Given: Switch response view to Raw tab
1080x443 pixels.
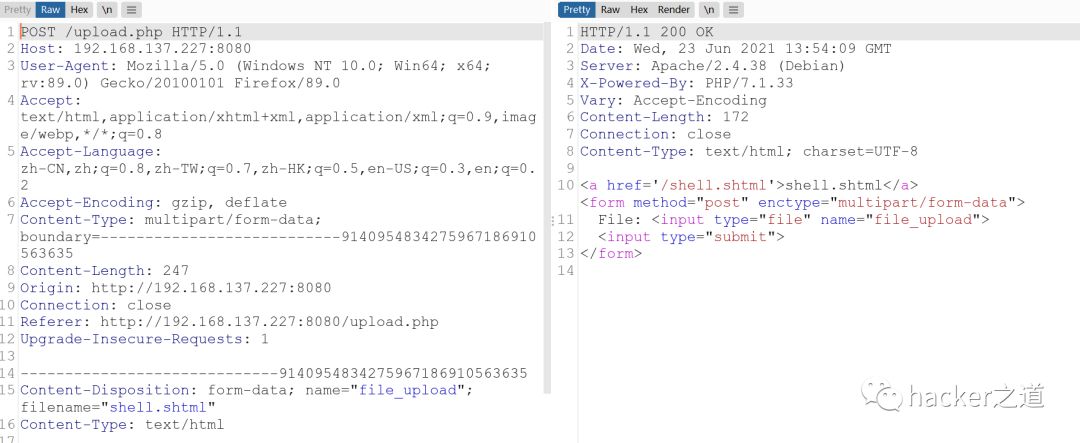Looking at the screenshot, I should click(x=610, y=10).
